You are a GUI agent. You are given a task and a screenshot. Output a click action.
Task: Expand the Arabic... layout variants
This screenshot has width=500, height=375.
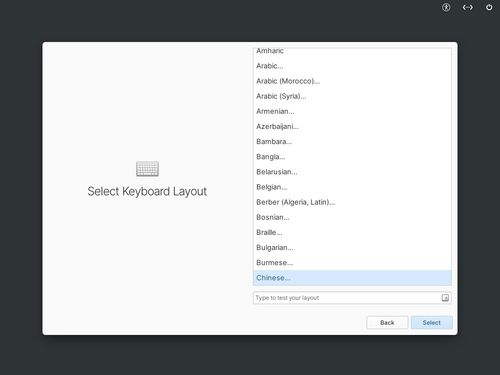352,66
